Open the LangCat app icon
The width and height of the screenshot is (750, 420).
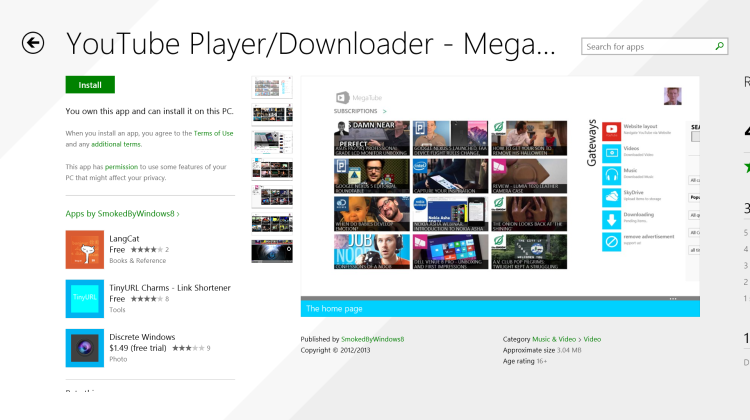(85, 249)
